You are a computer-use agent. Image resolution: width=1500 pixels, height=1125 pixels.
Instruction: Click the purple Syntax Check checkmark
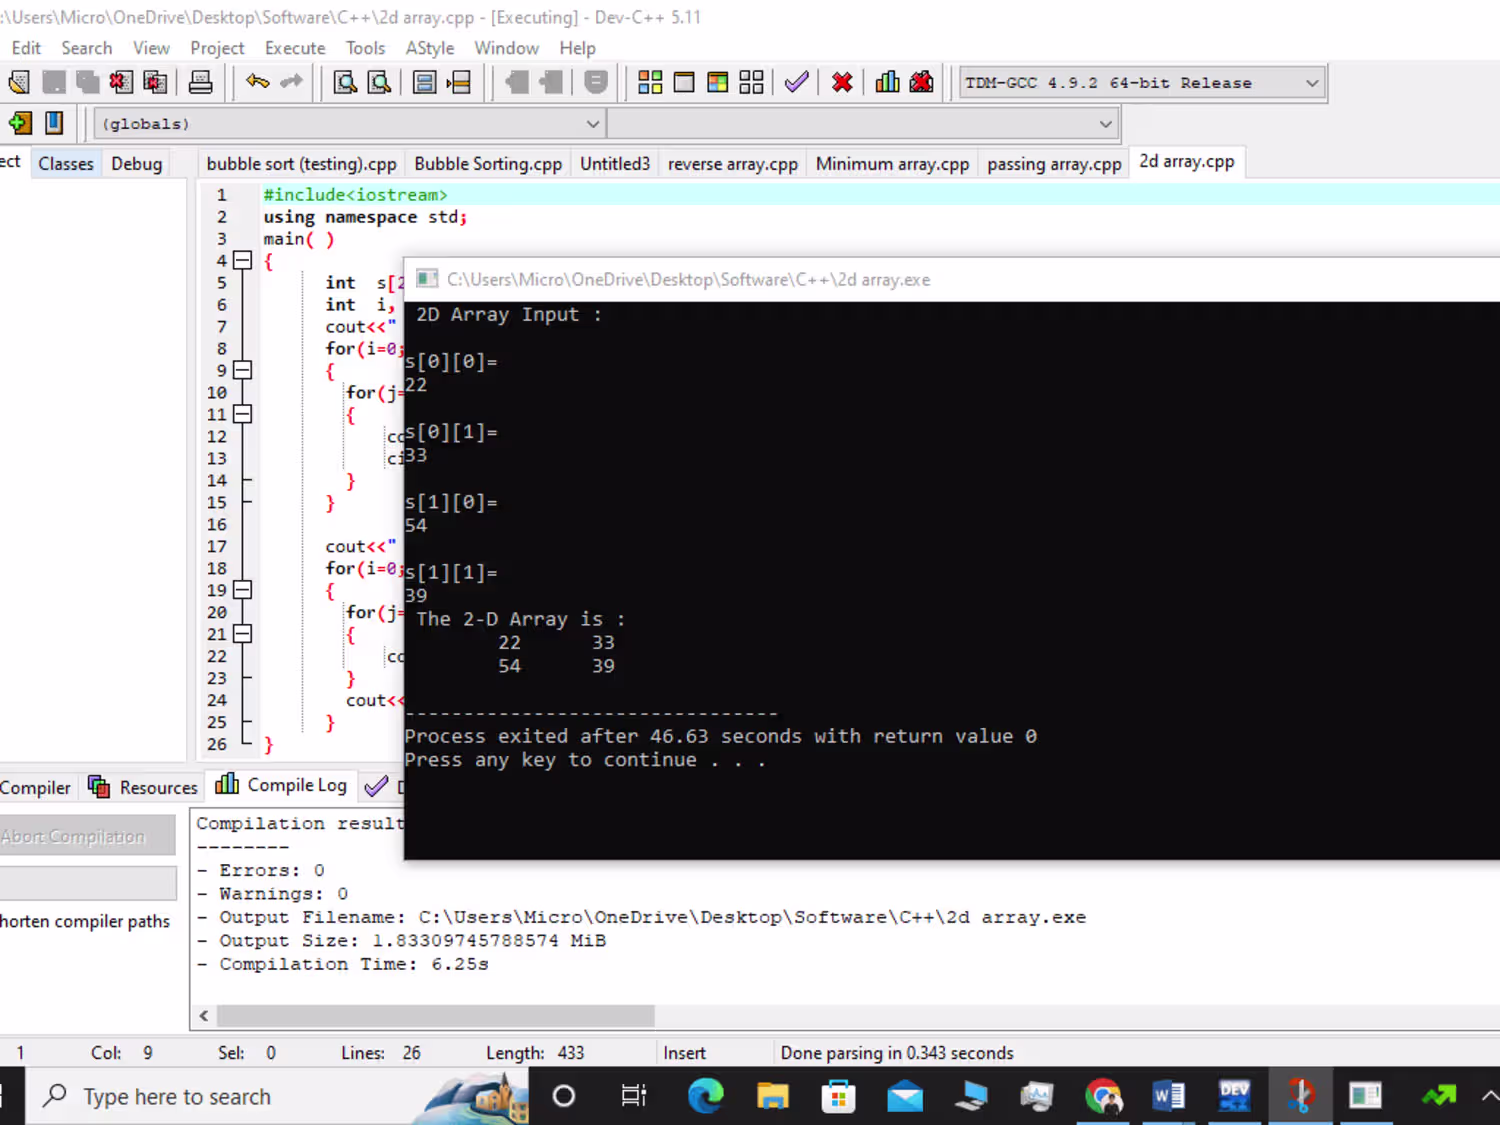(x=796, y=83)
